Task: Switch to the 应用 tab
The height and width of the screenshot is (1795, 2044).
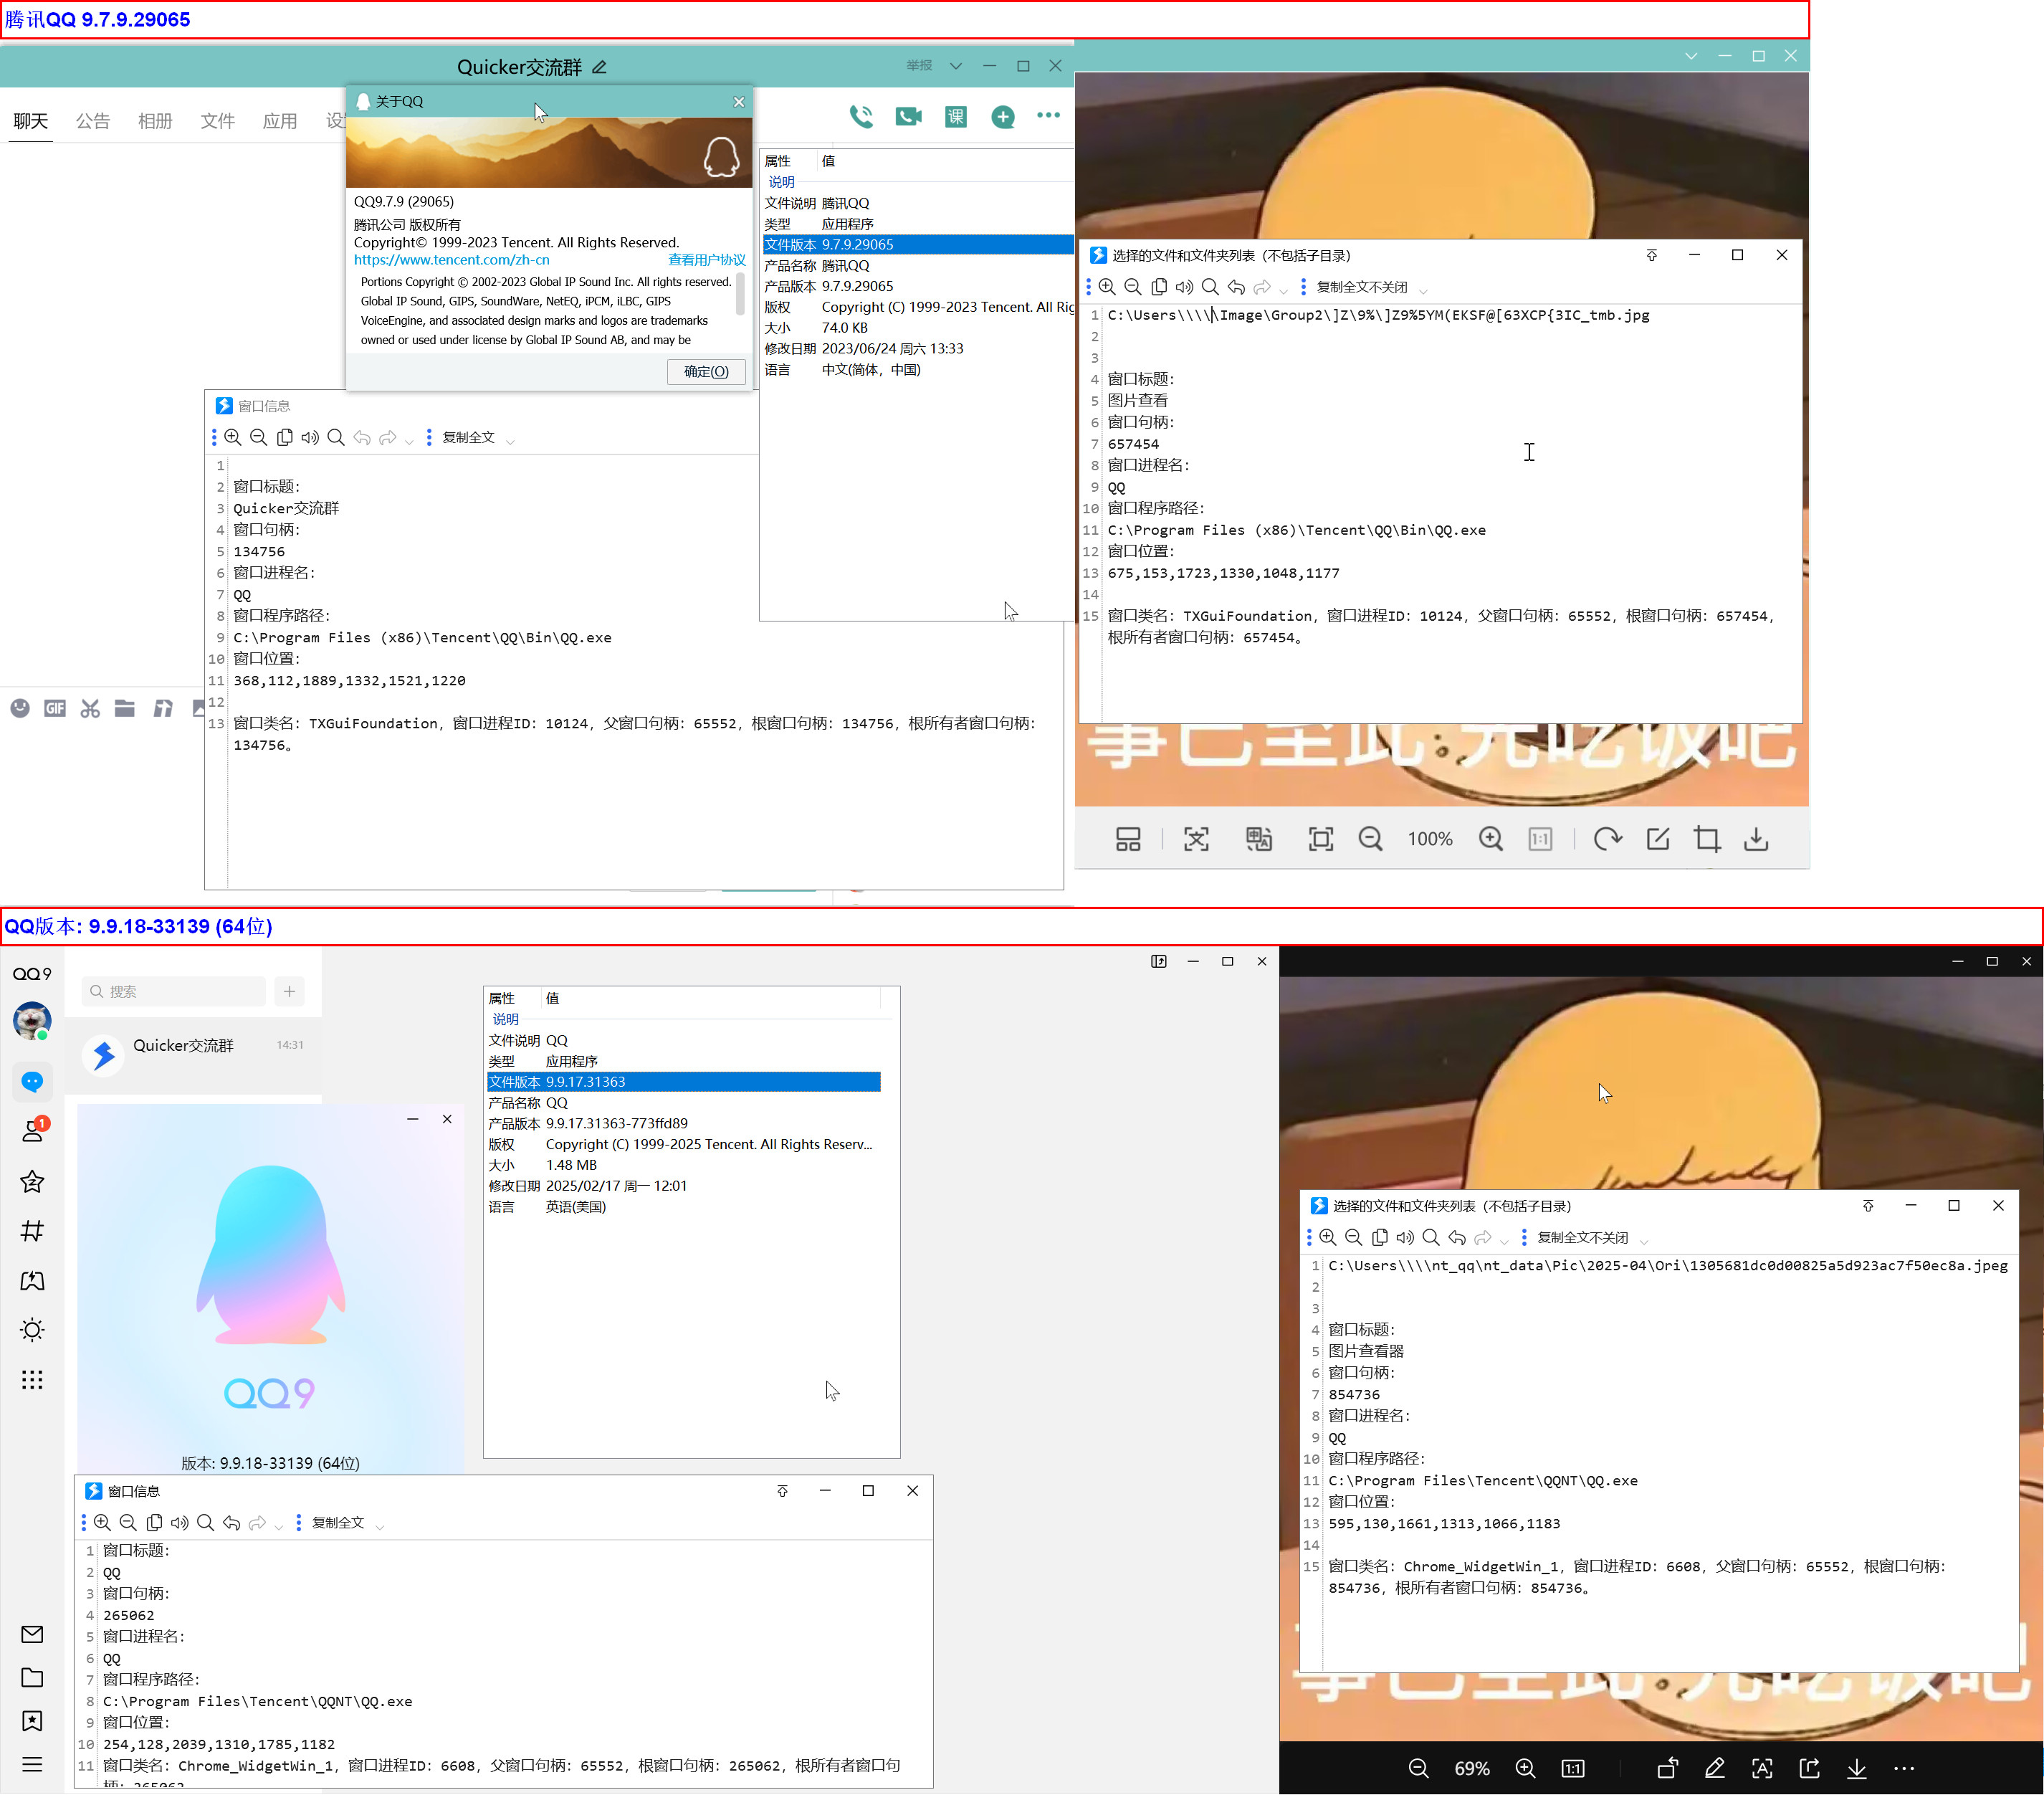Action: pos(280,121)
